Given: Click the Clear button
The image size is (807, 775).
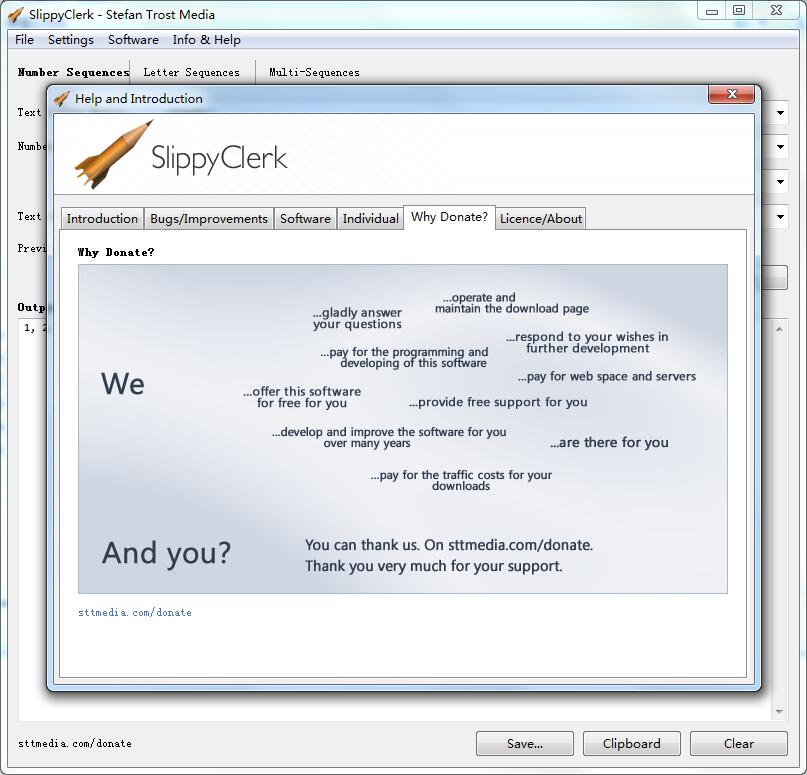Looking at the screenshot, I should coord(739,744).
